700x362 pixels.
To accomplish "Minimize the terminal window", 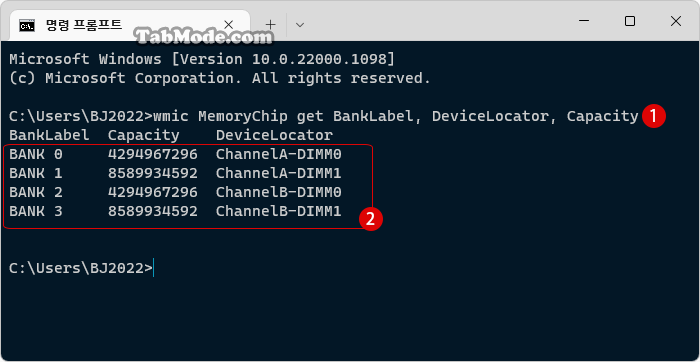I will tap(584, 21).
